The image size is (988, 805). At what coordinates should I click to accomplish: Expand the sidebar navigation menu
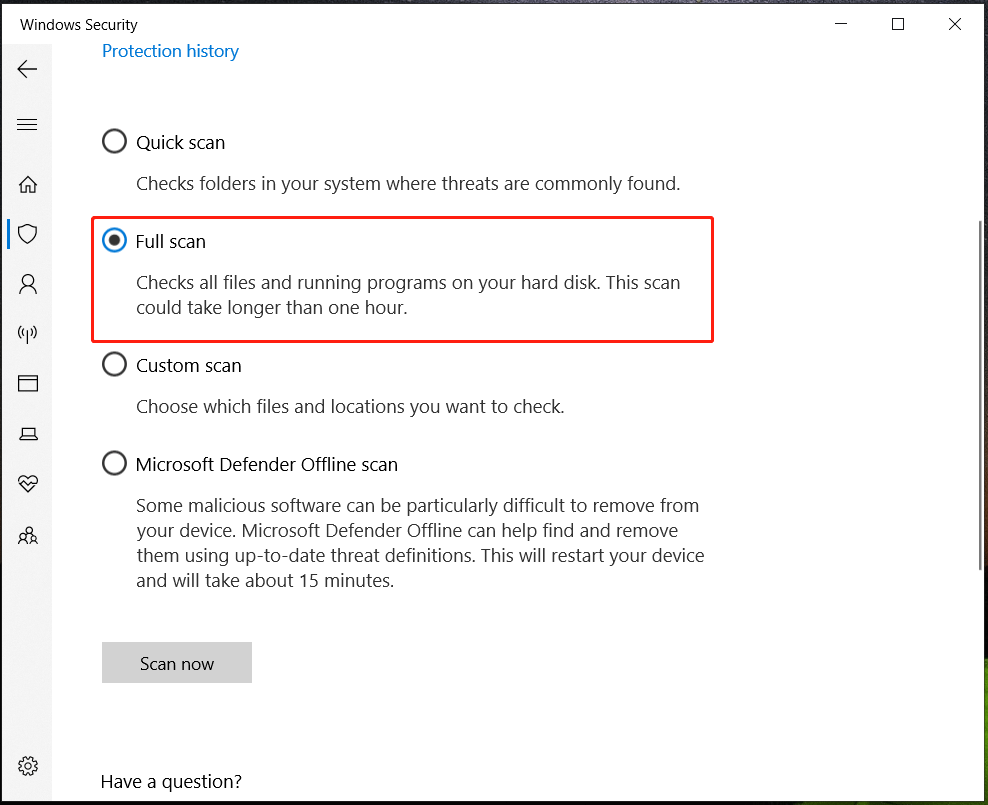27,124
